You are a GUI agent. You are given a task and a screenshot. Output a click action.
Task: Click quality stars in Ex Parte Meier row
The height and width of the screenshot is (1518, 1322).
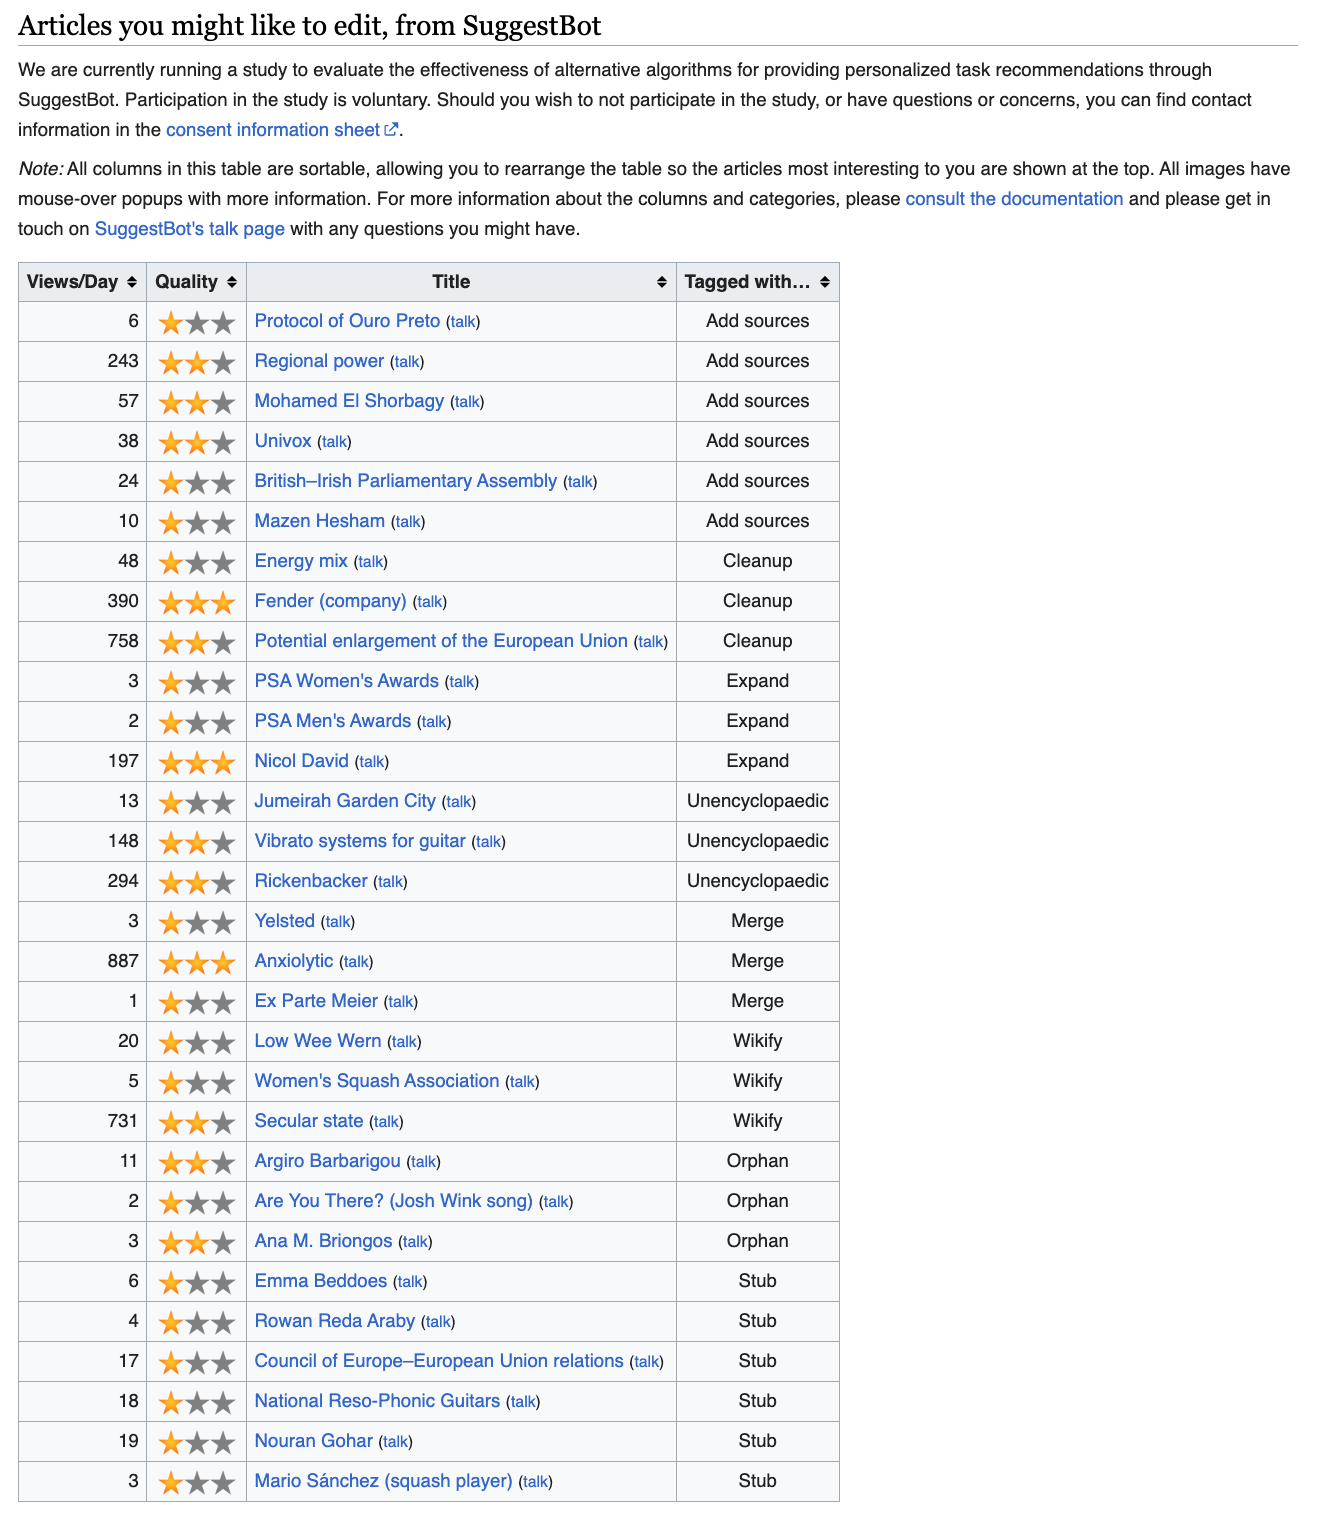(197, 1002)
